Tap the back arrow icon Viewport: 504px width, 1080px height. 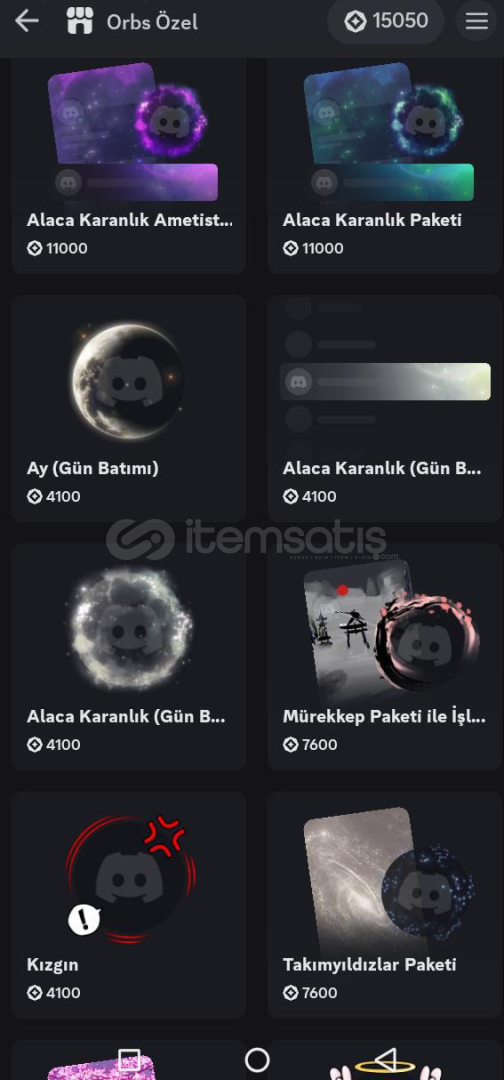pos(27,21)
